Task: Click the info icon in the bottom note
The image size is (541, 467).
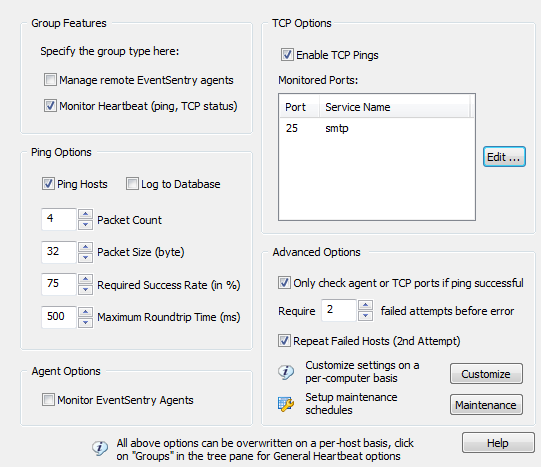Action: pyautogui.click(x=100, y=448)
